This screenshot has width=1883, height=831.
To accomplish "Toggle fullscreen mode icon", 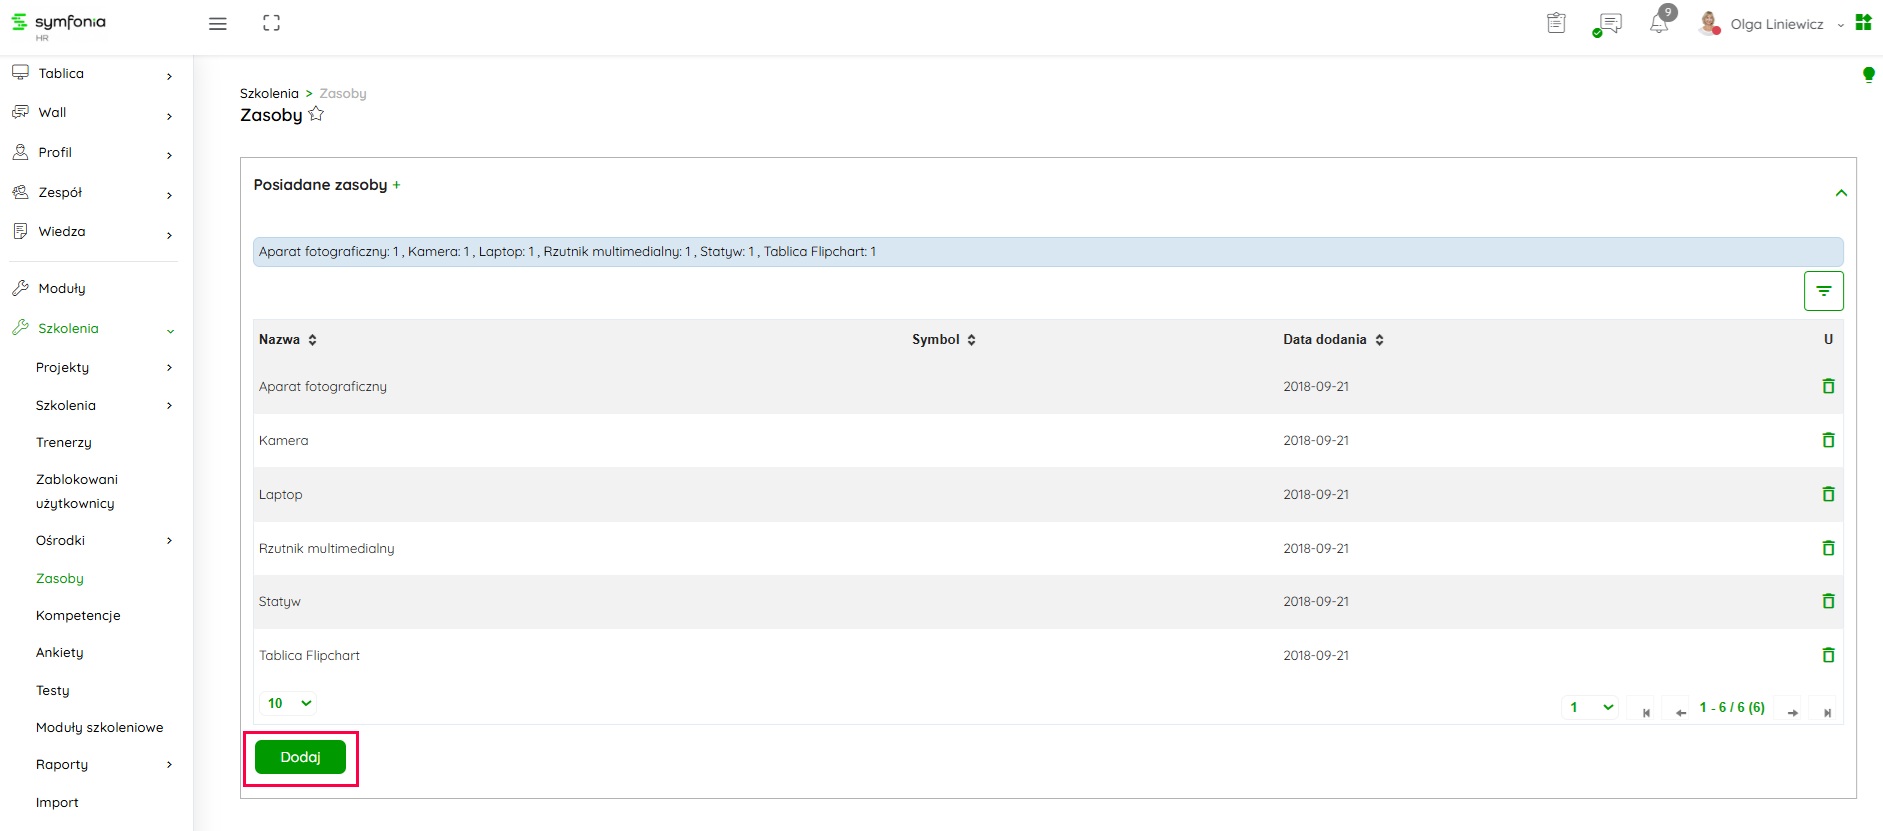I will click(x=271, y=23).
